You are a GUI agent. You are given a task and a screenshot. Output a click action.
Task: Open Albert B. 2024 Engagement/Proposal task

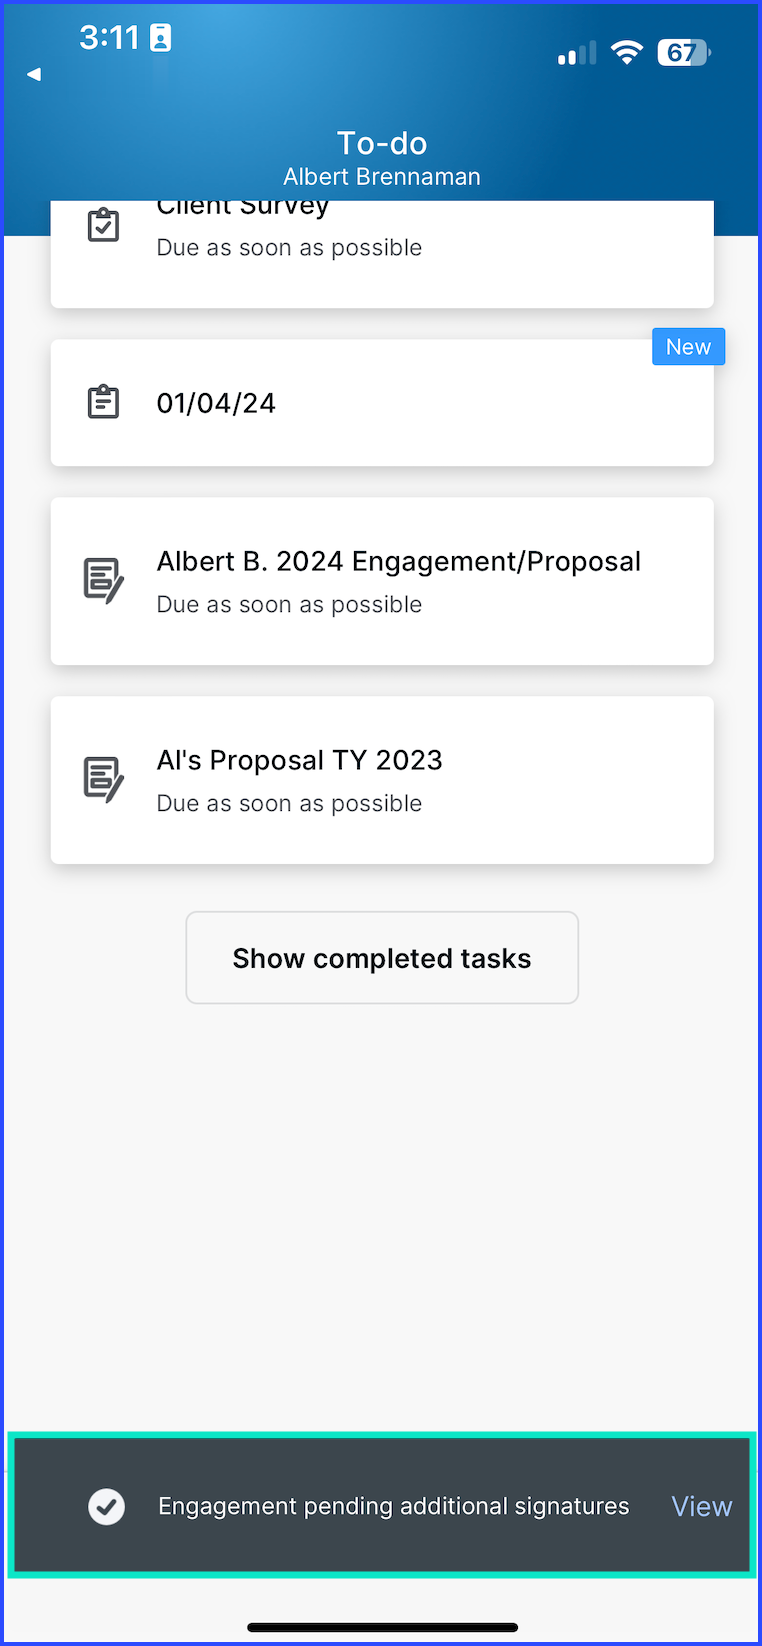pyautogui.click(x=382, y=581)
